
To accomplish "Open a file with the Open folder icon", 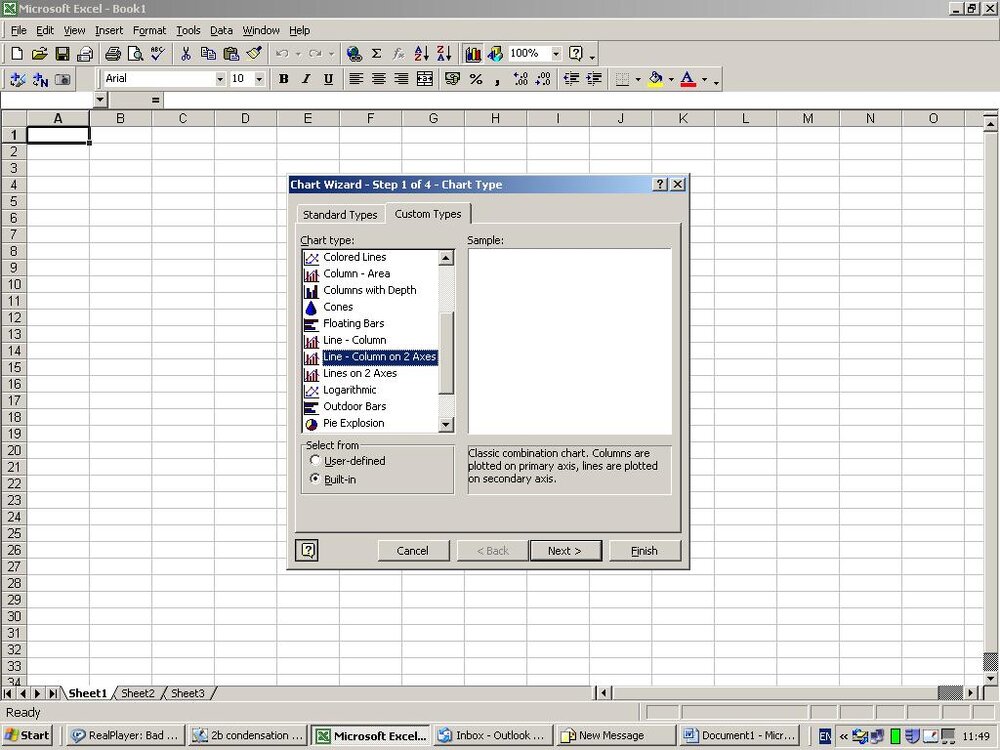I will (40, 54).
